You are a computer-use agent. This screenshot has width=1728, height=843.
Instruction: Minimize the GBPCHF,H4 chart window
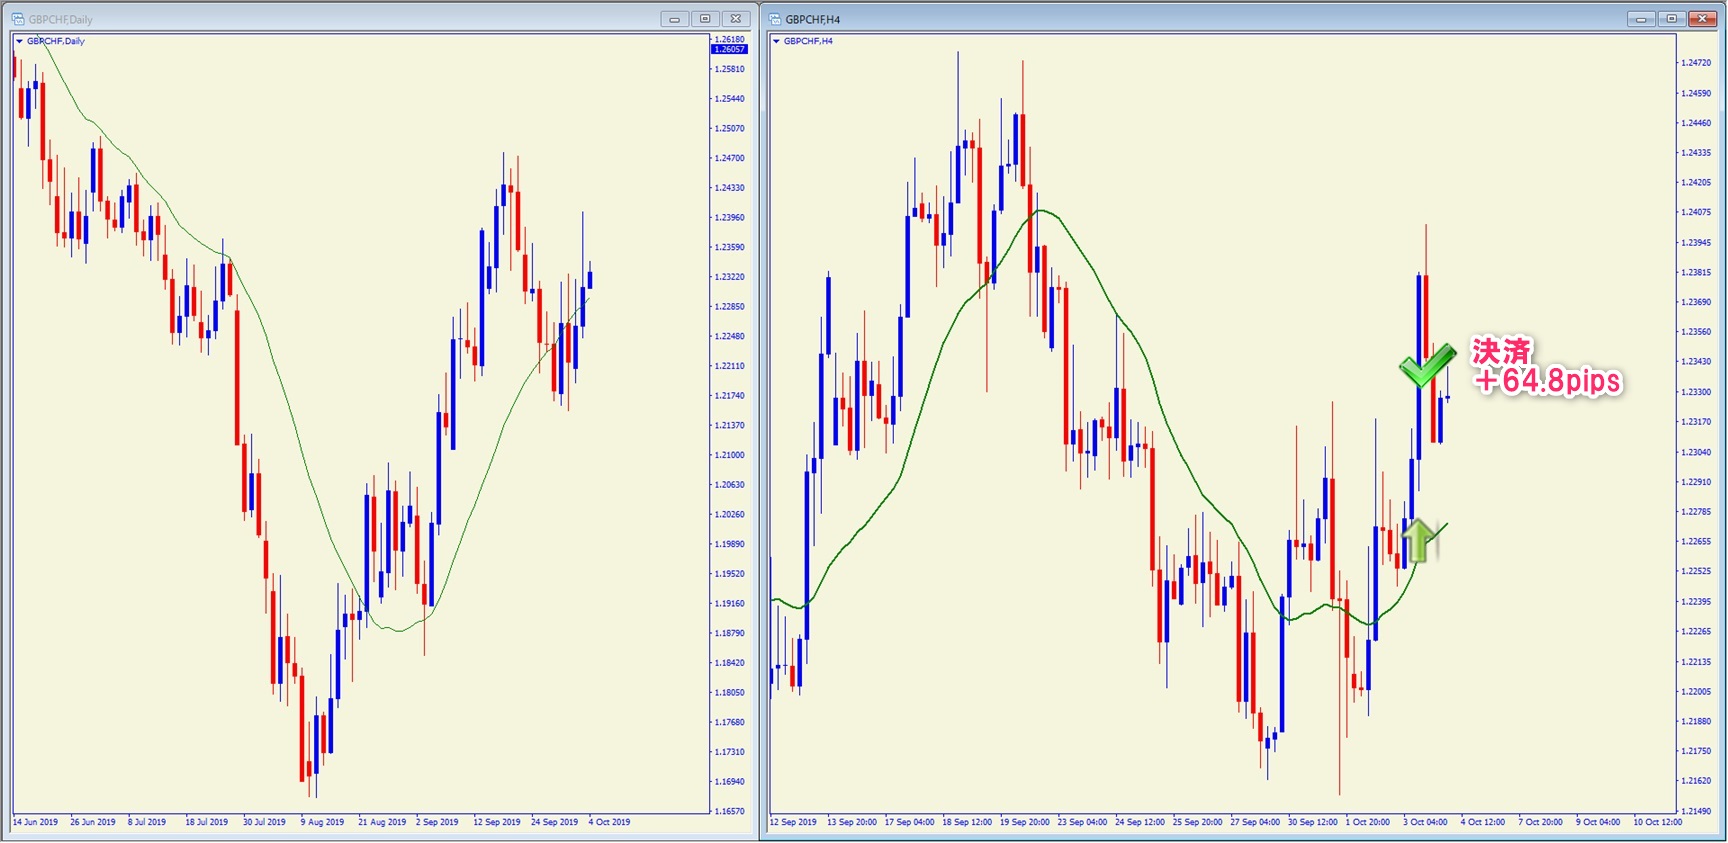tap(1641, 19)
